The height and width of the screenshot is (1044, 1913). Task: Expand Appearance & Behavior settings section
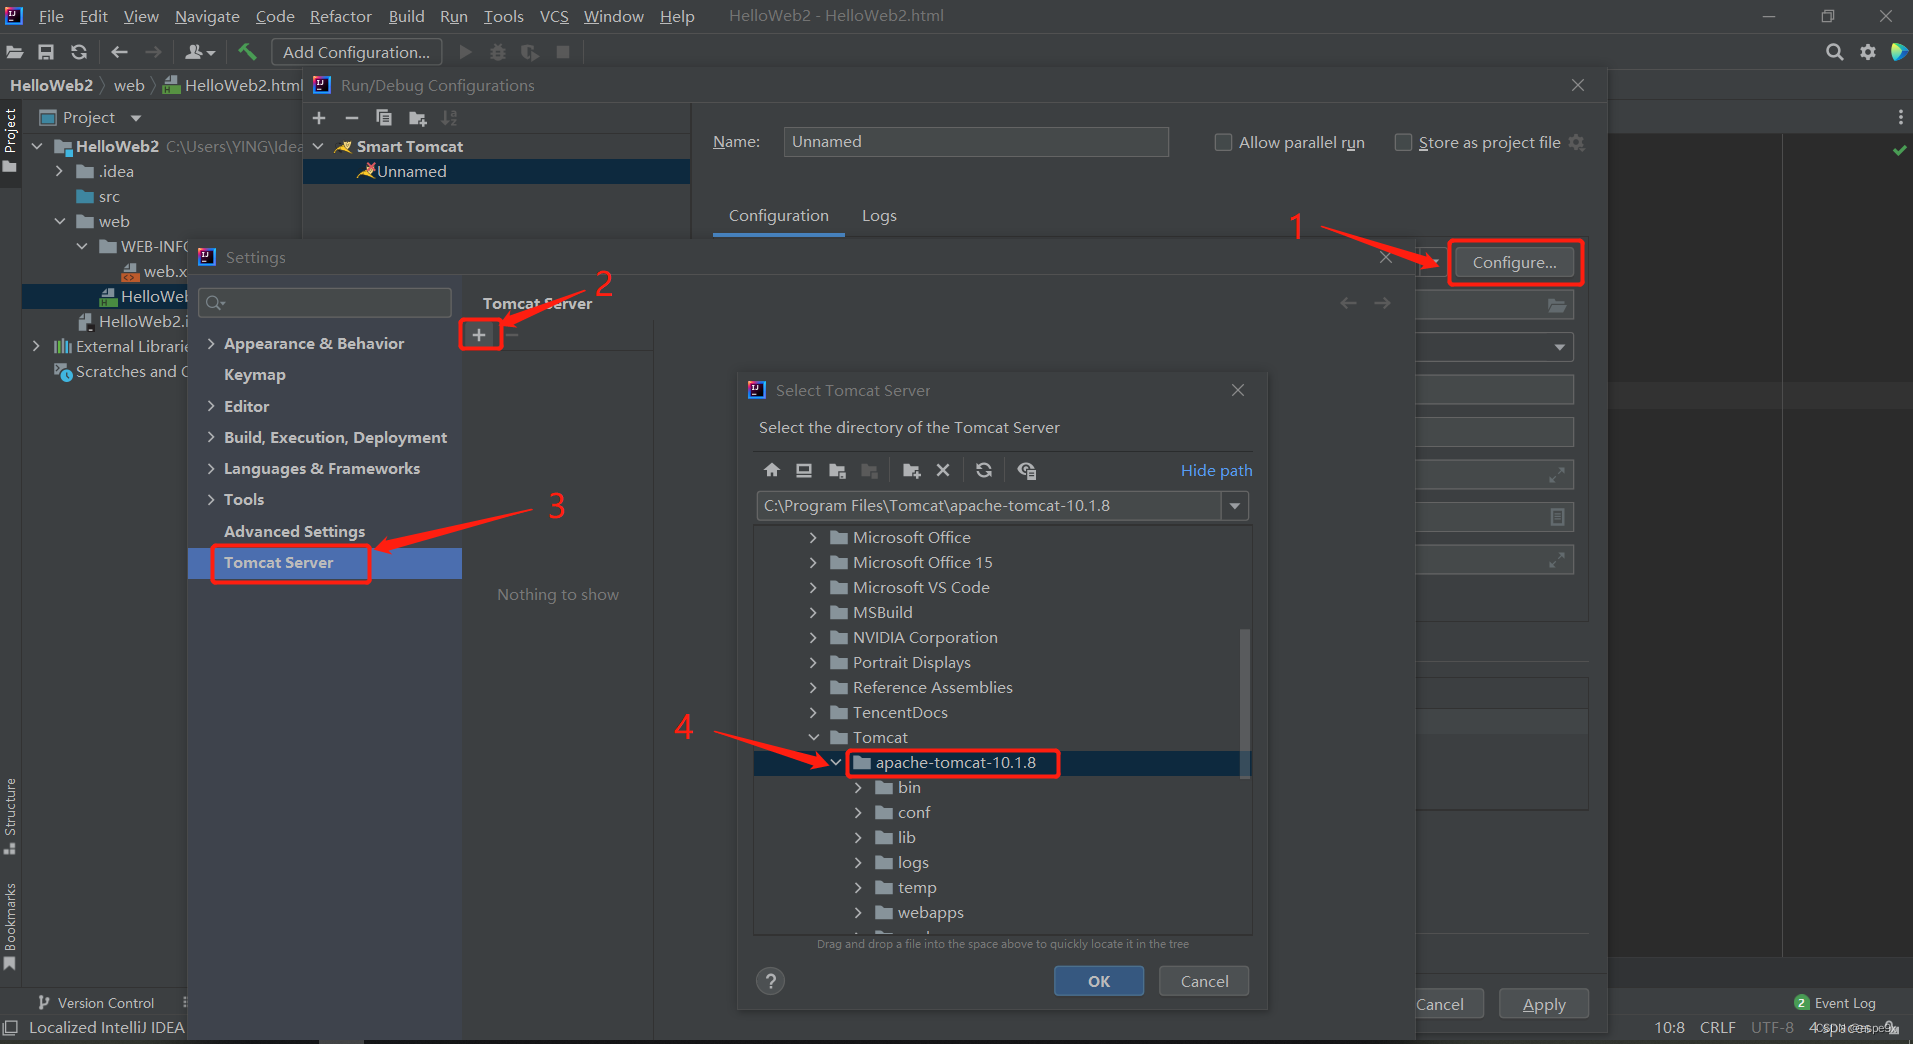point(211,343)
